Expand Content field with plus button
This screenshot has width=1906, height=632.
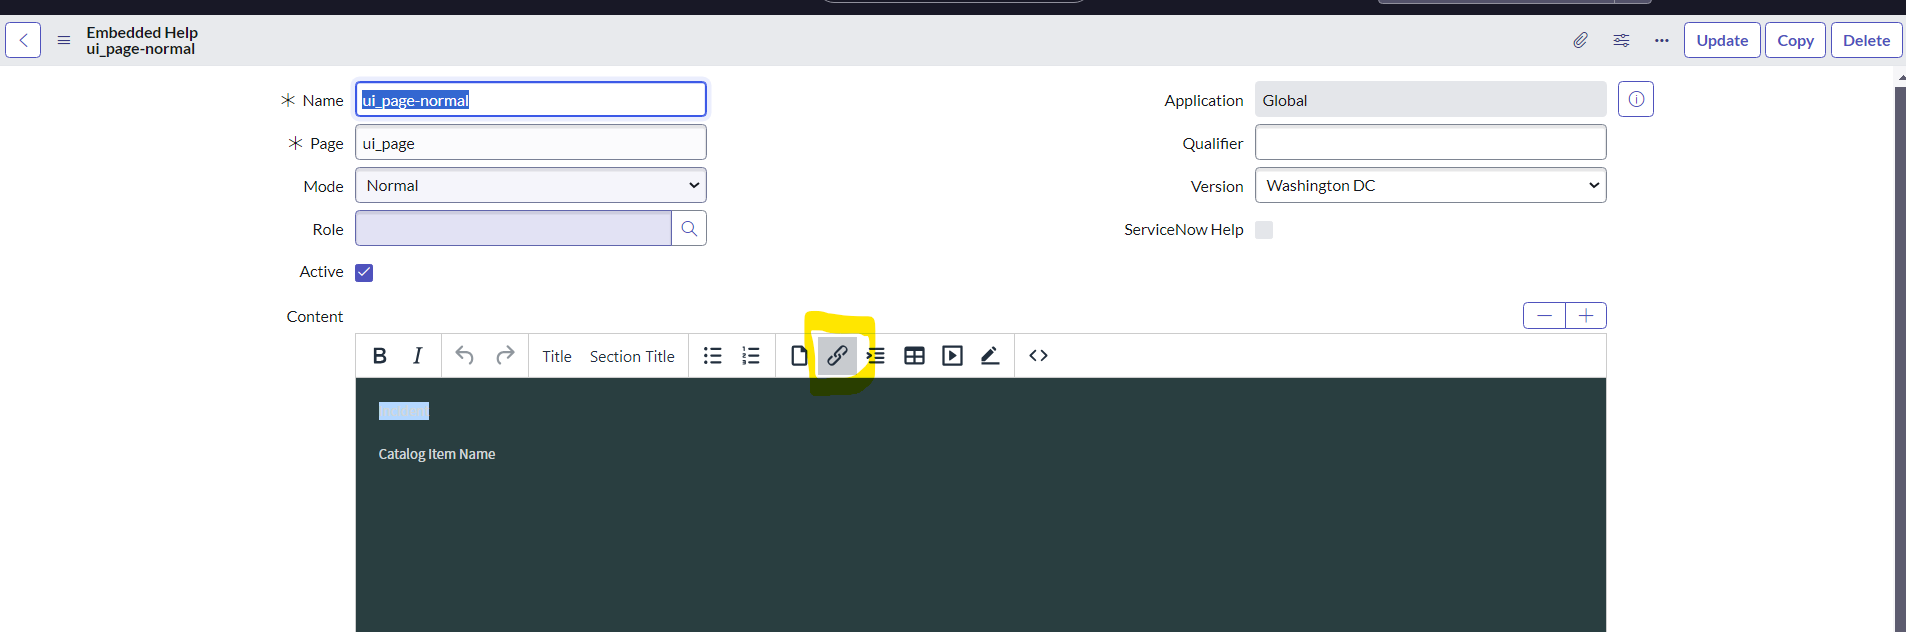[1586, 316]
